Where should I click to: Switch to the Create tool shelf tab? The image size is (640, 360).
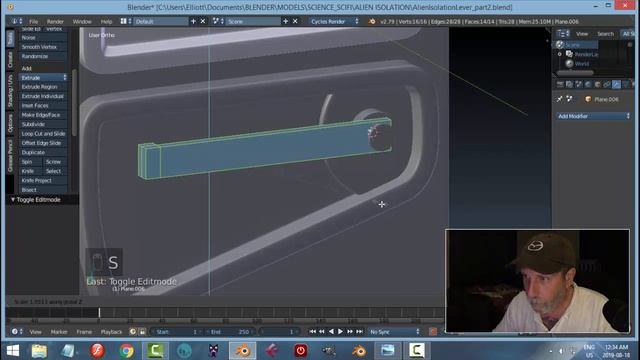tap(10, 60)
